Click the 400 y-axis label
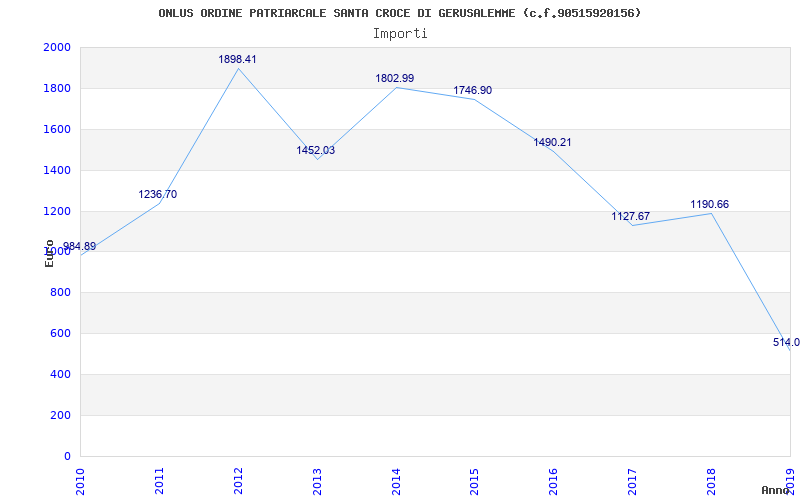The height and width of the screenshot is (500, 800). 60,374
